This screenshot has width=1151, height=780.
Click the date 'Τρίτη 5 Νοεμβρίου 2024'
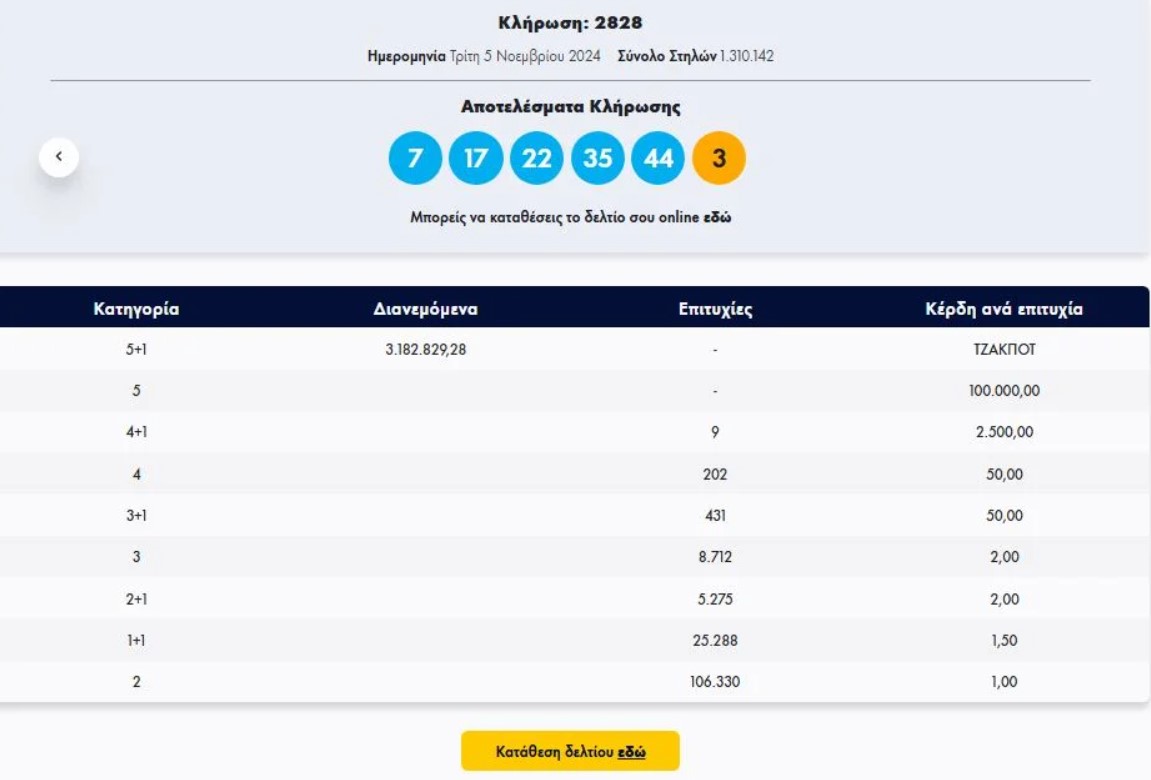tap(540, 56)
